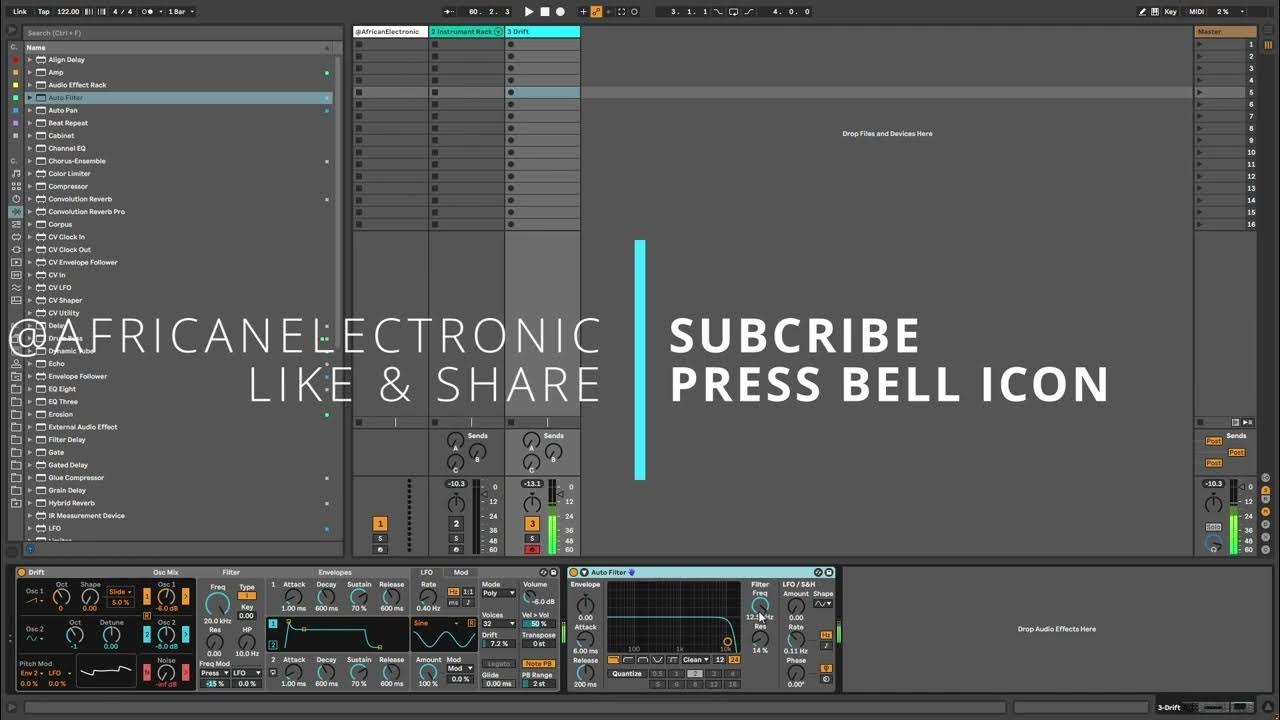Disarm the red record button on track 3
1280x720 pixels.
[x=532, y=550]
